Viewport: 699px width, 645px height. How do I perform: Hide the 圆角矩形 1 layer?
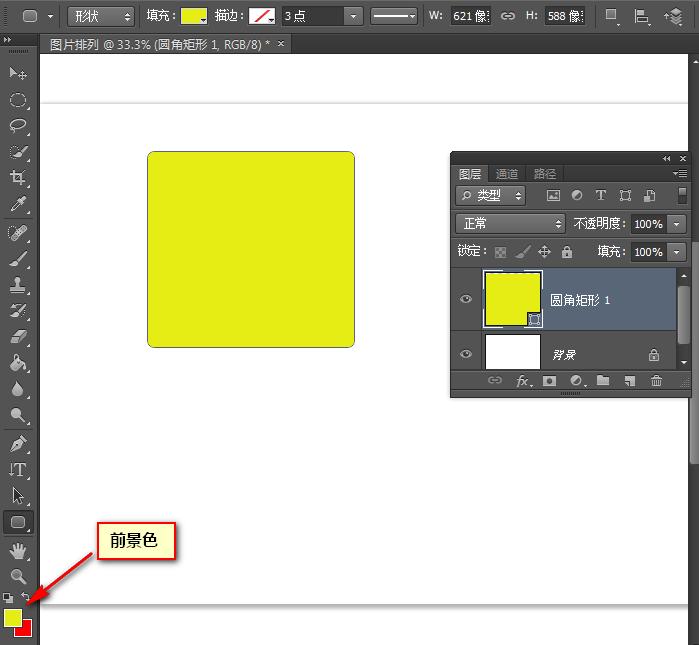466,300
